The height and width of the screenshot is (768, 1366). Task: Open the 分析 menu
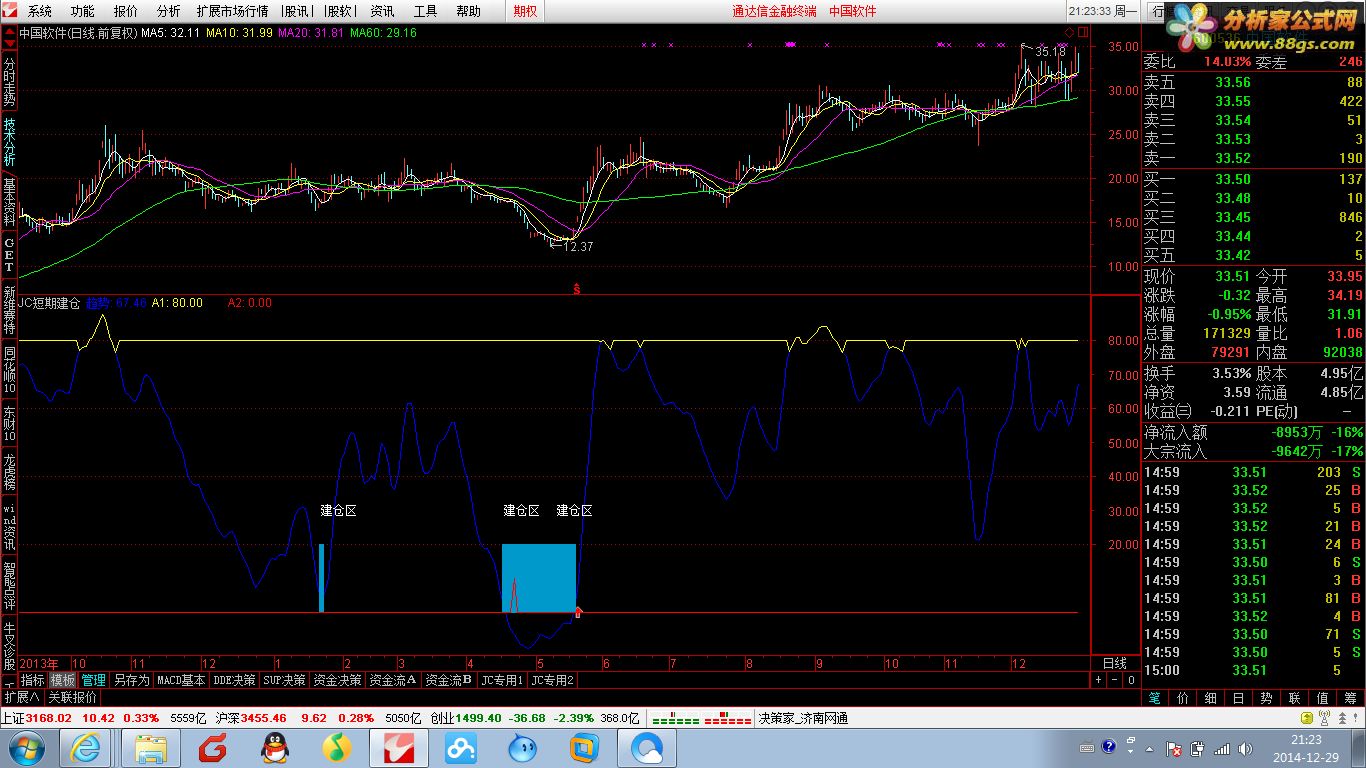click(169, 11)
